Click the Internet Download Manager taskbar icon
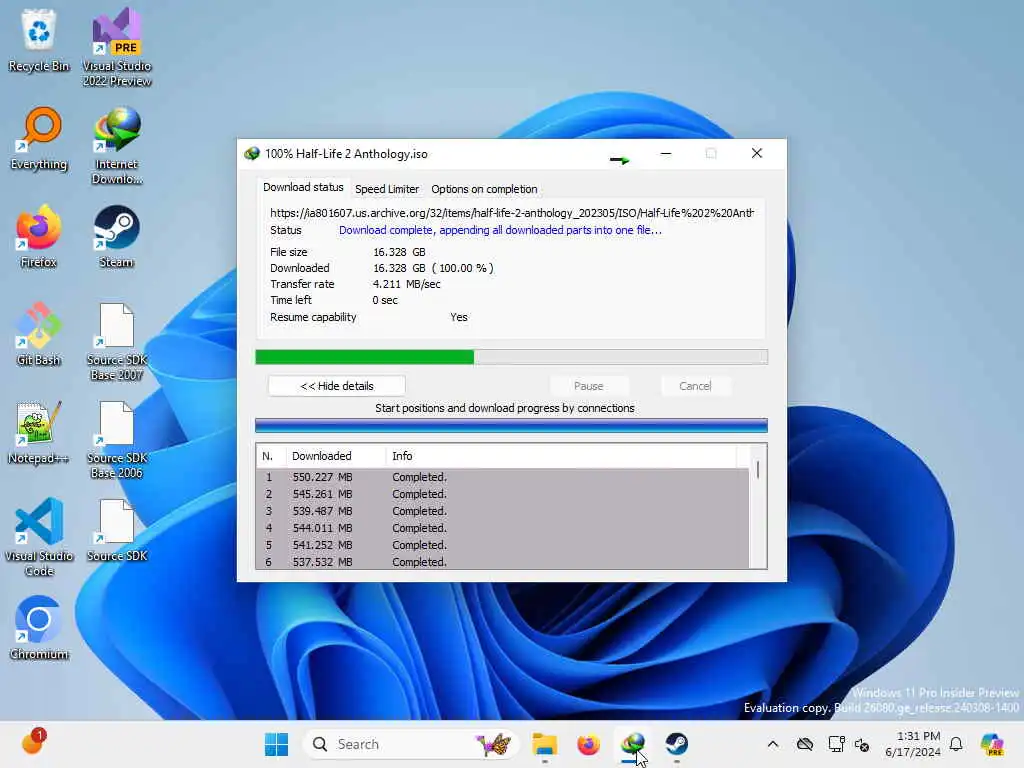 [x=633, y=744]
